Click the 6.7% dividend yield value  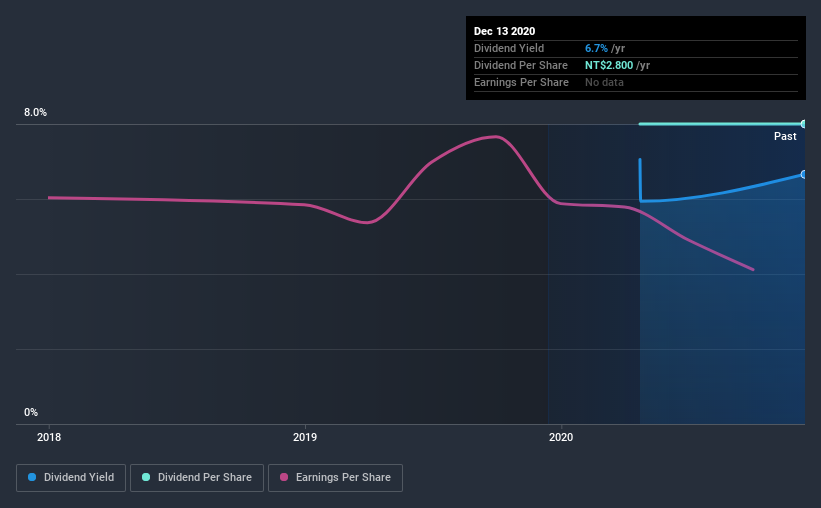point(594,48)
